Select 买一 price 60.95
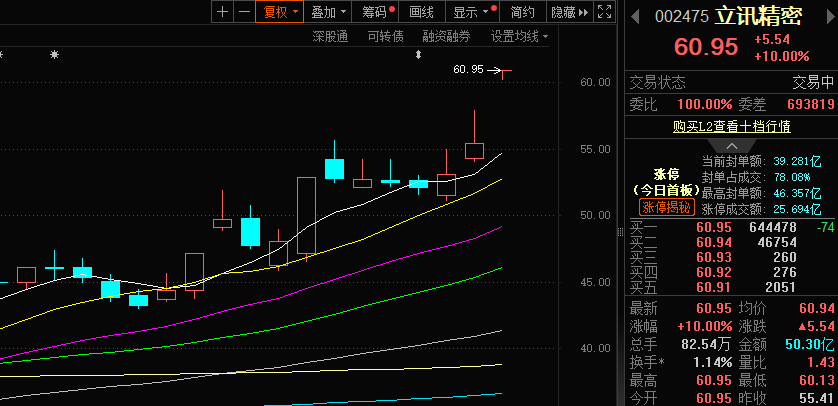The width and height of the screenshot is (838, 406). (x=713, y=228)
